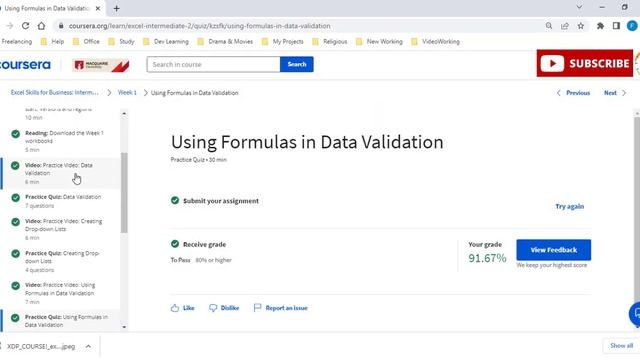Open the Study bookmarks folder
The width and height of the screenshot is (640, 360).
[121, 42]
